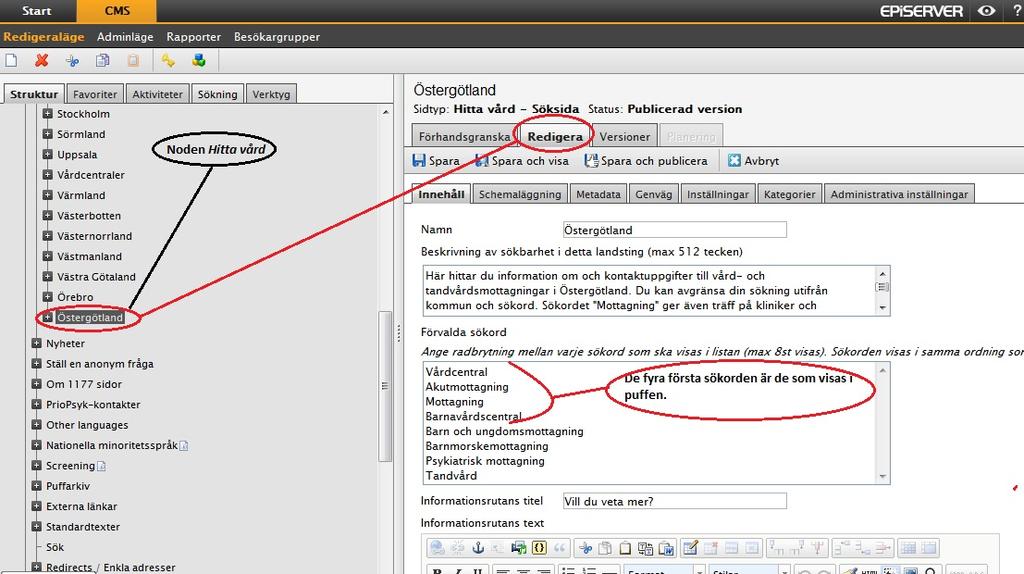Viewport: 1024px width, 574px height.
Task: Click down arrow of the sökbarhet description scrollbar
Action: pos(882,308)
